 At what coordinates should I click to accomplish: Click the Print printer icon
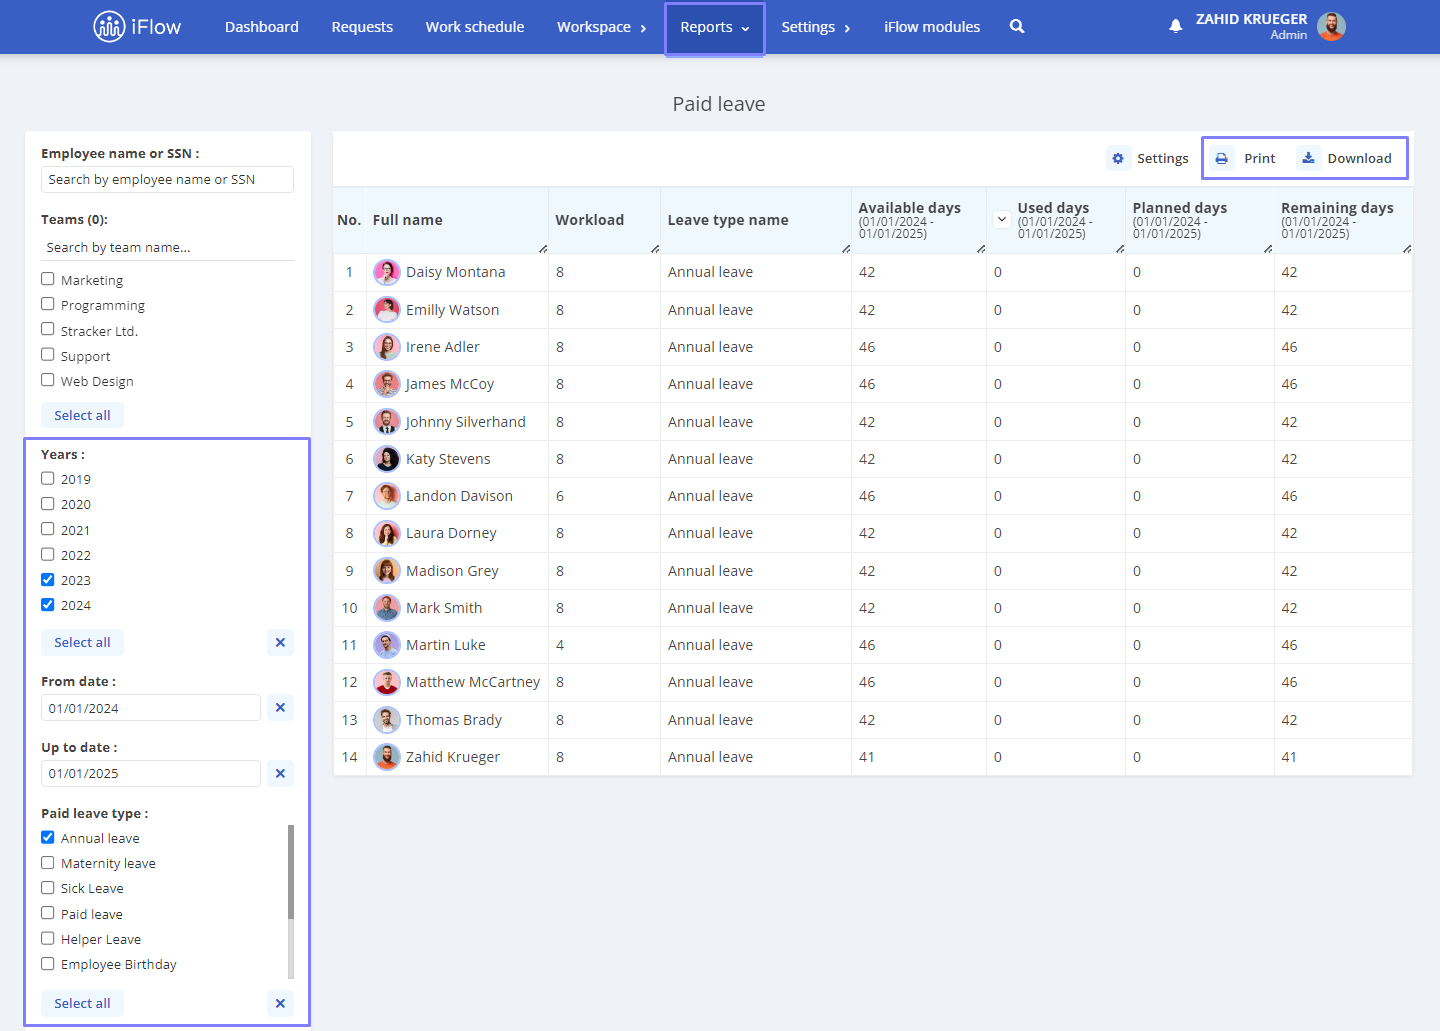1221,158
